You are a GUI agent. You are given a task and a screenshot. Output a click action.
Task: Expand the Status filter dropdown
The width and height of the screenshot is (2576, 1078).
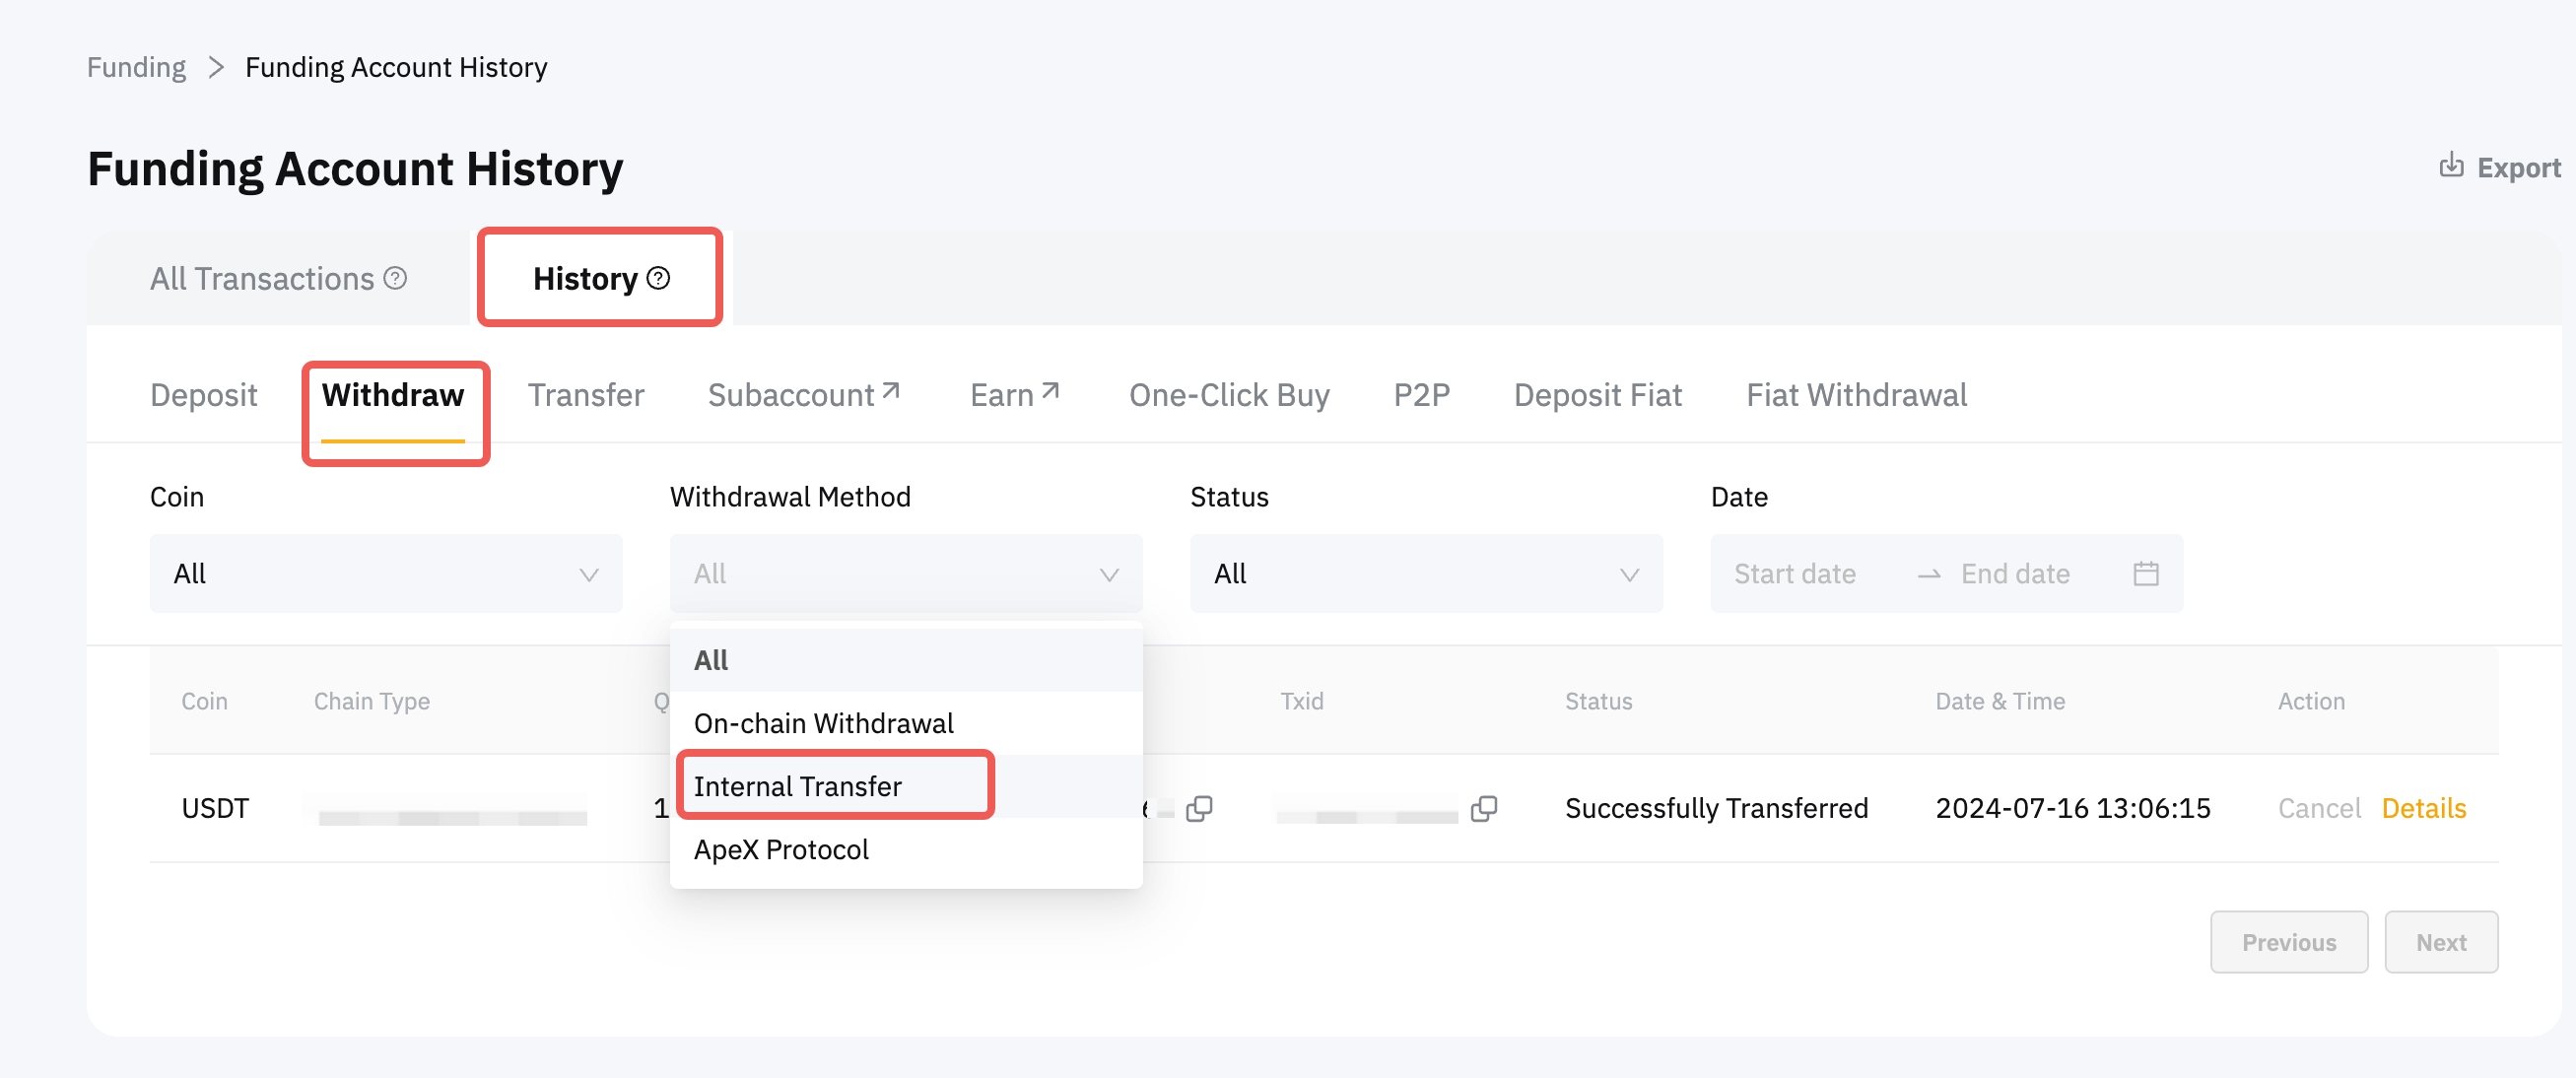pos(1425,573)
